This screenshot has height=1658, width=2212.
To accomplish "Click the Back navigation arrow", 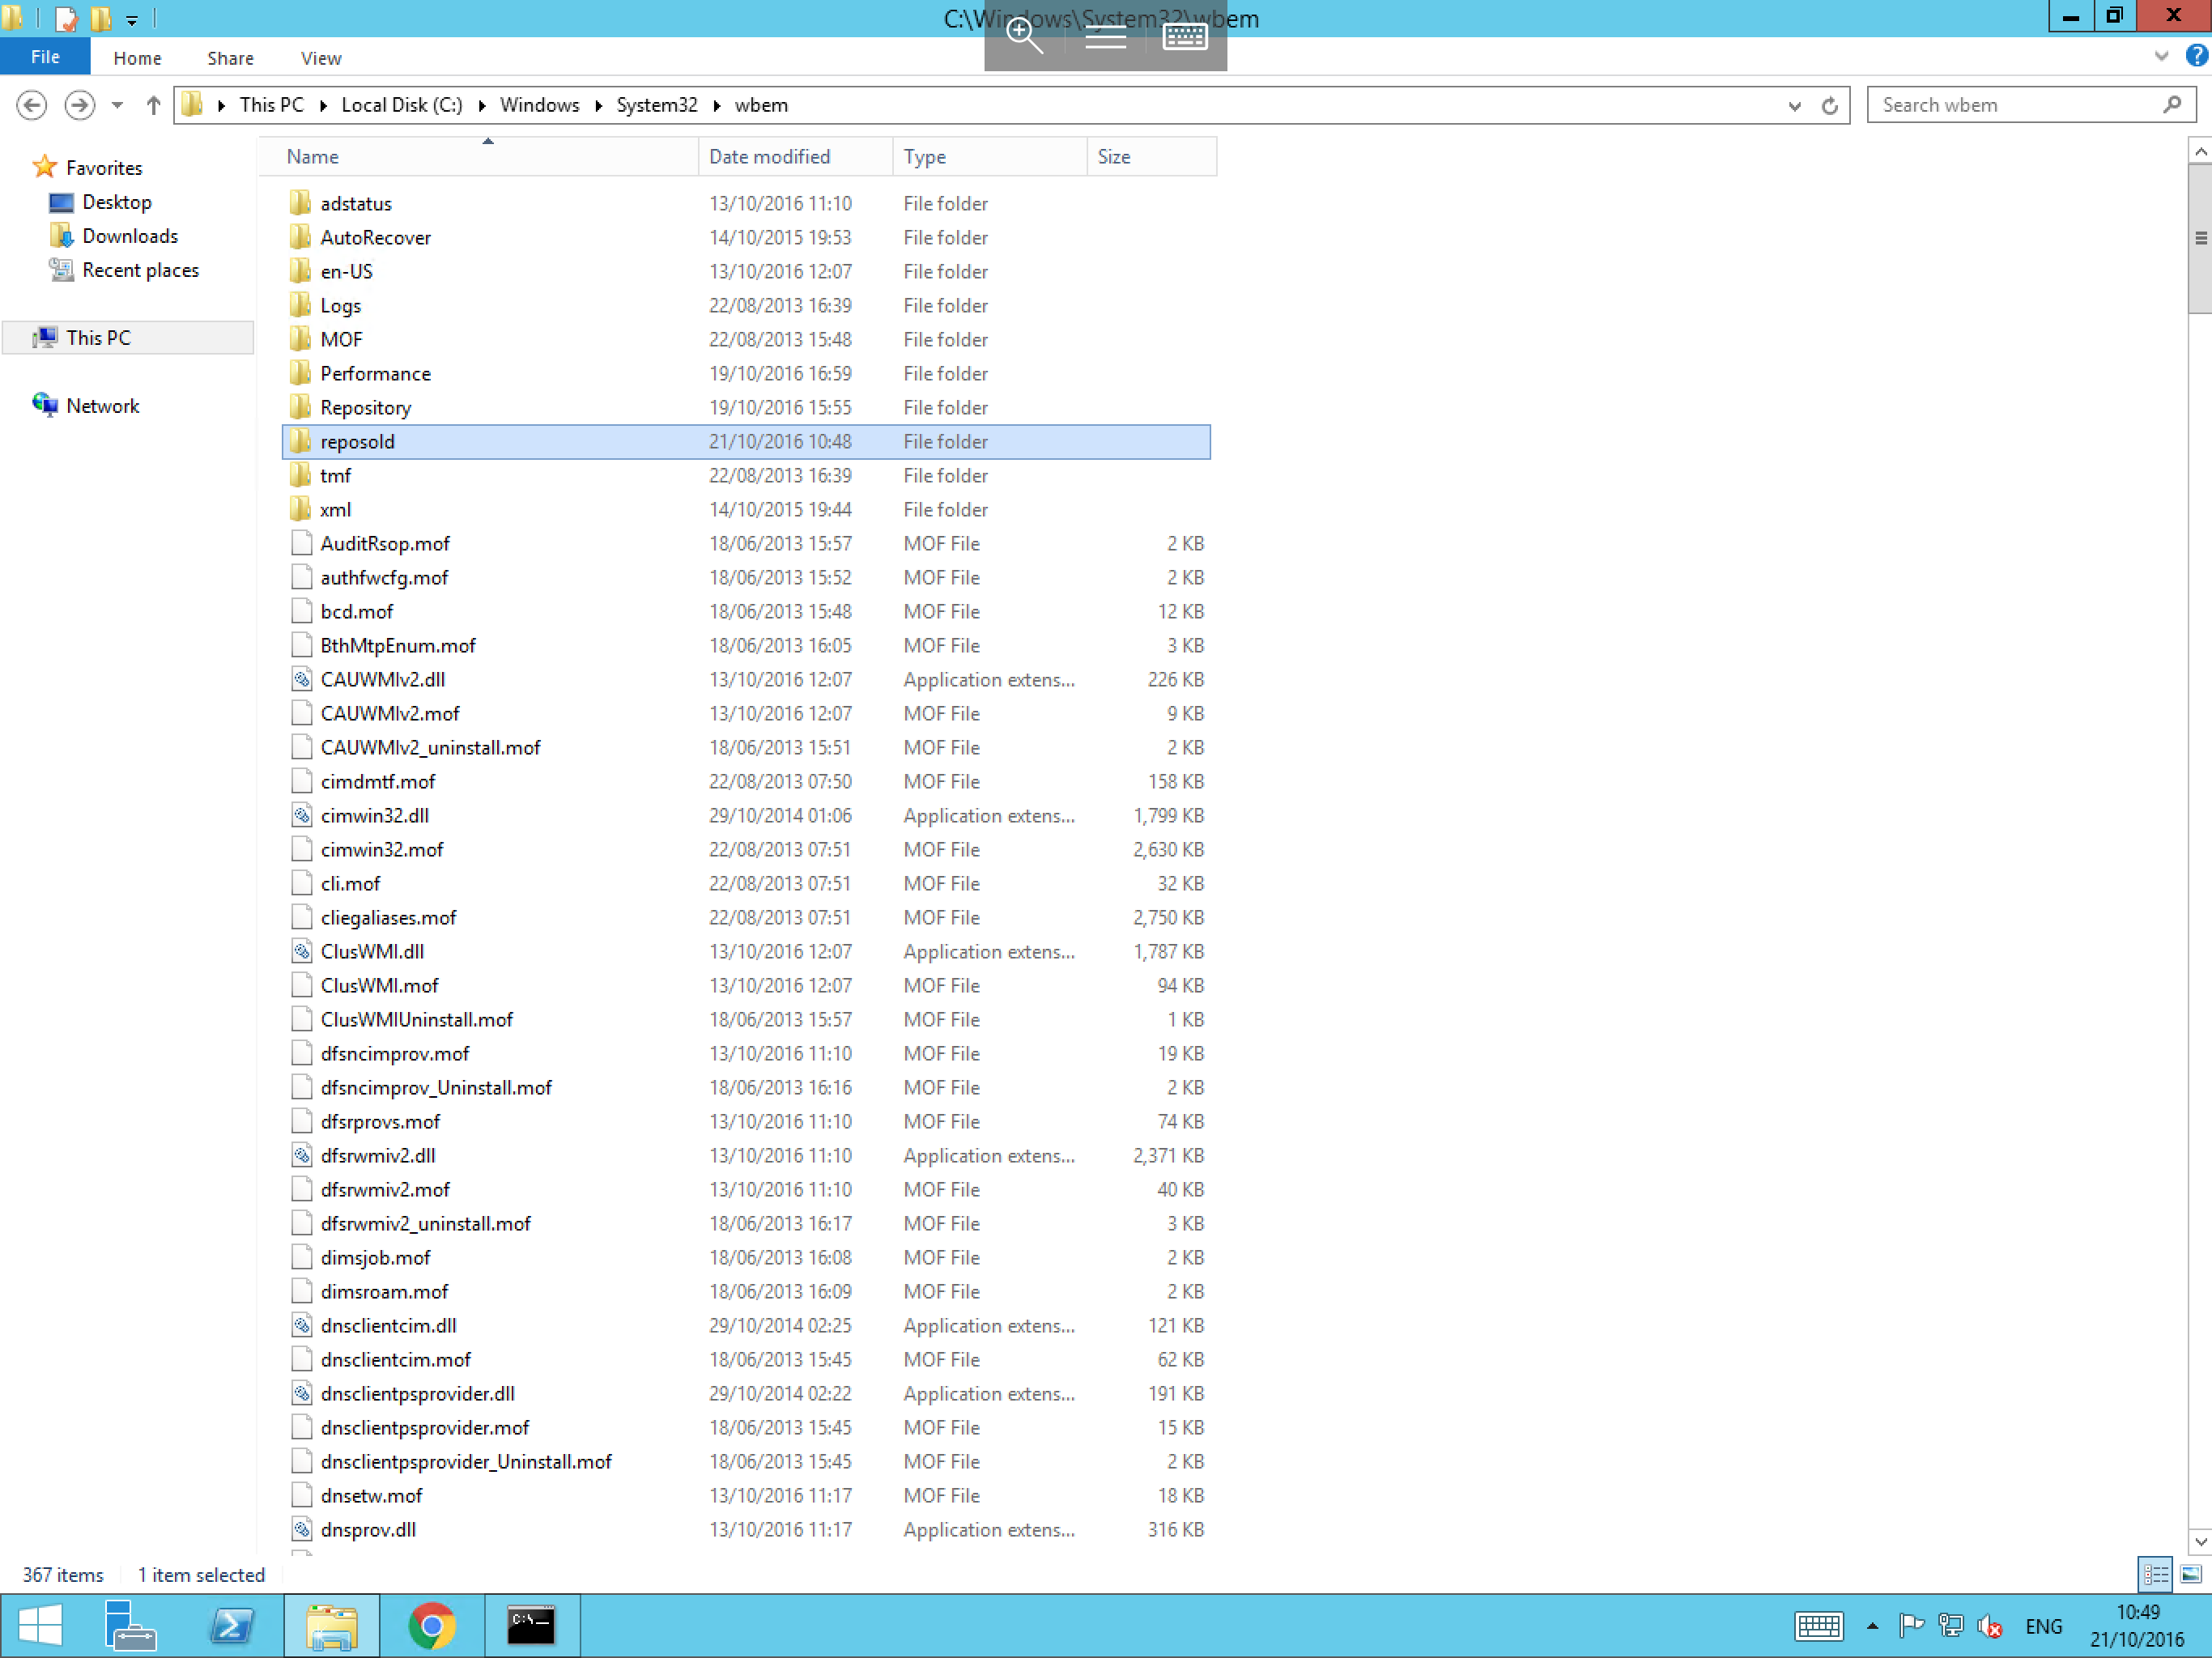I will click(32, 105).
